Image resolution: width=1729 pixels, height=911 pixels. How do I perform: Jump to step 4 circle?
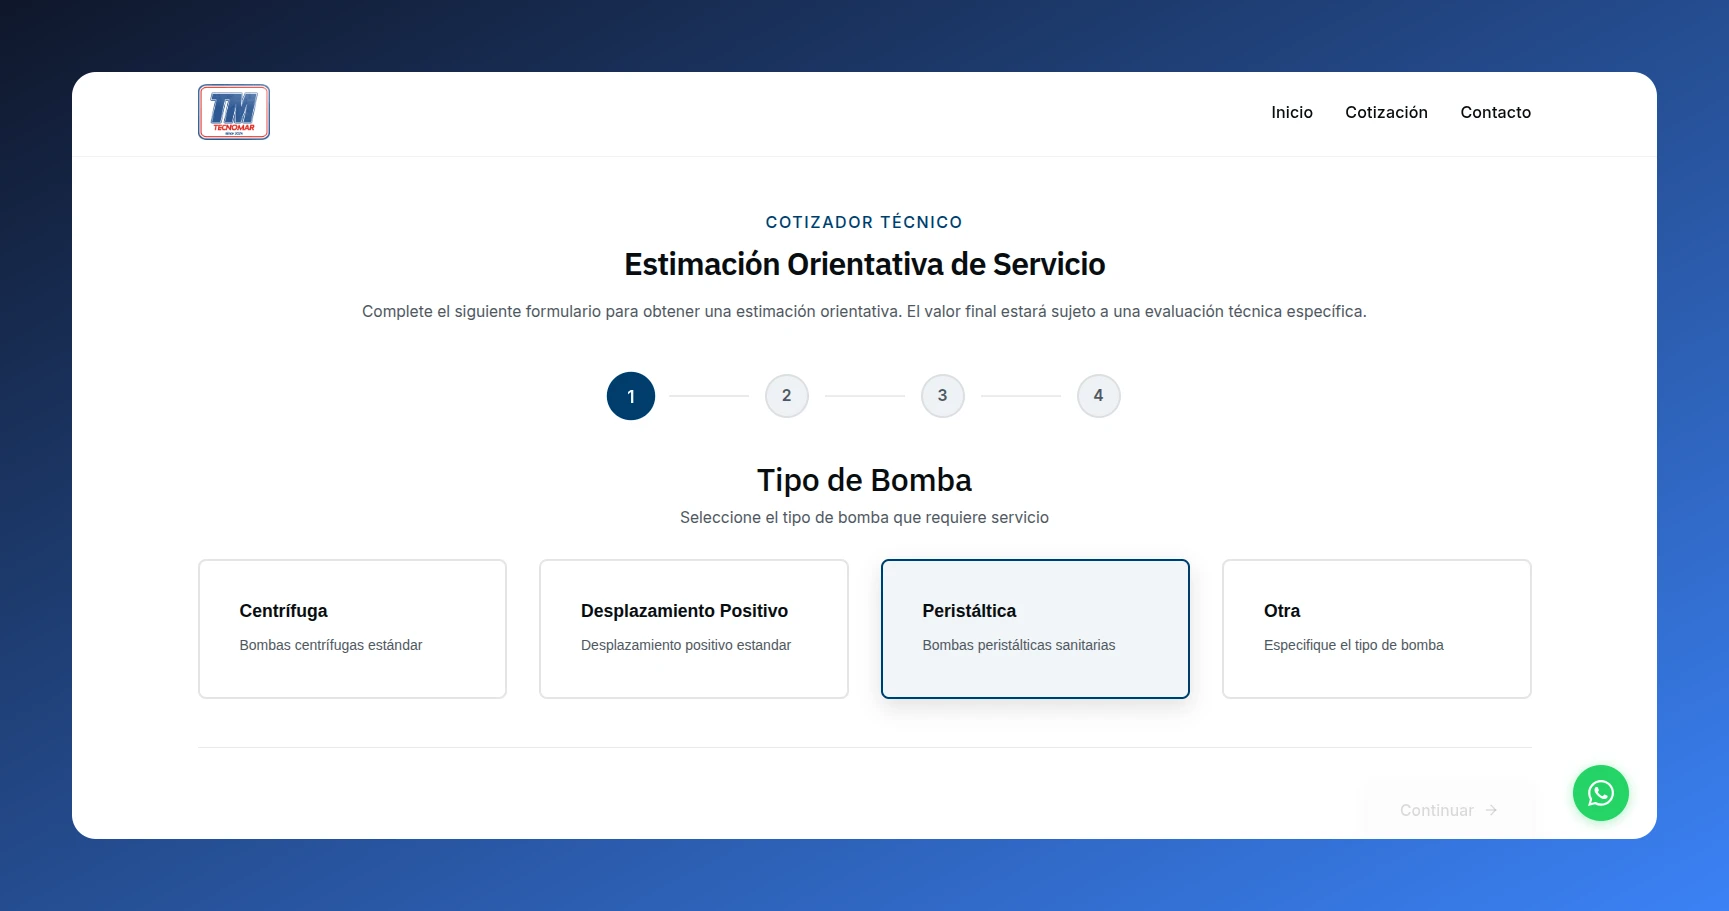(1099, 396)
